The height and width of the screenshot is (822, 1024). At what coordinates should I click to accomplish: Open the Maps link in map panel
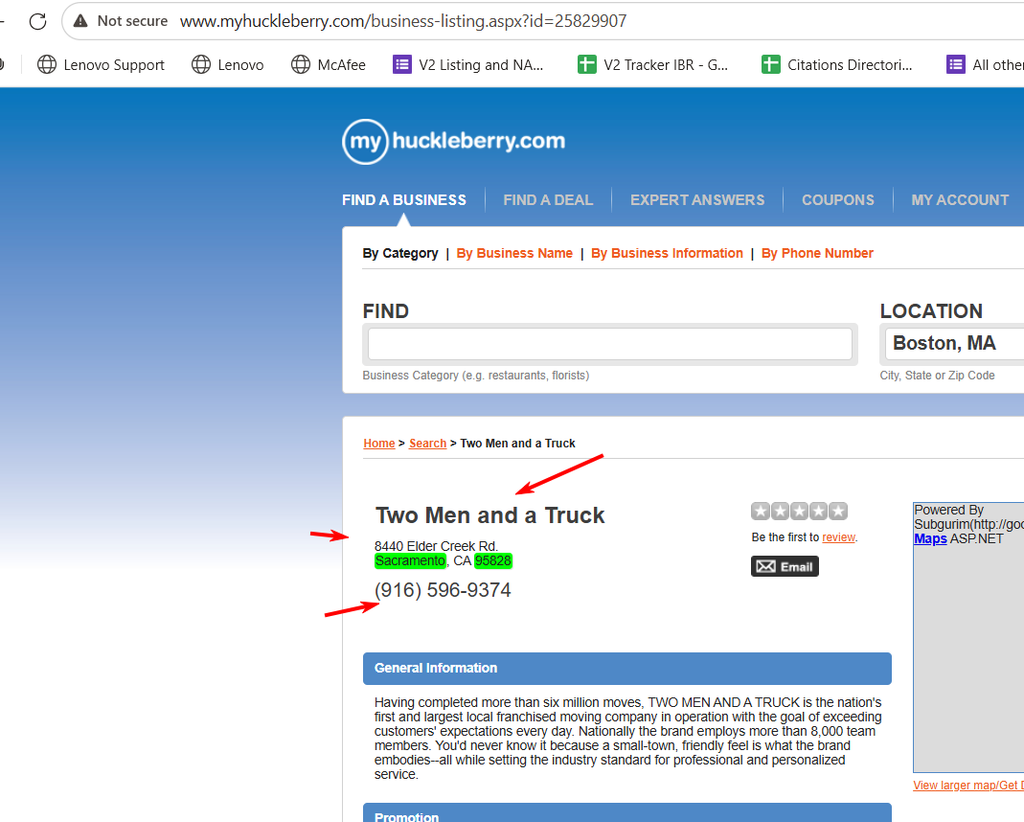click(931, 539)
